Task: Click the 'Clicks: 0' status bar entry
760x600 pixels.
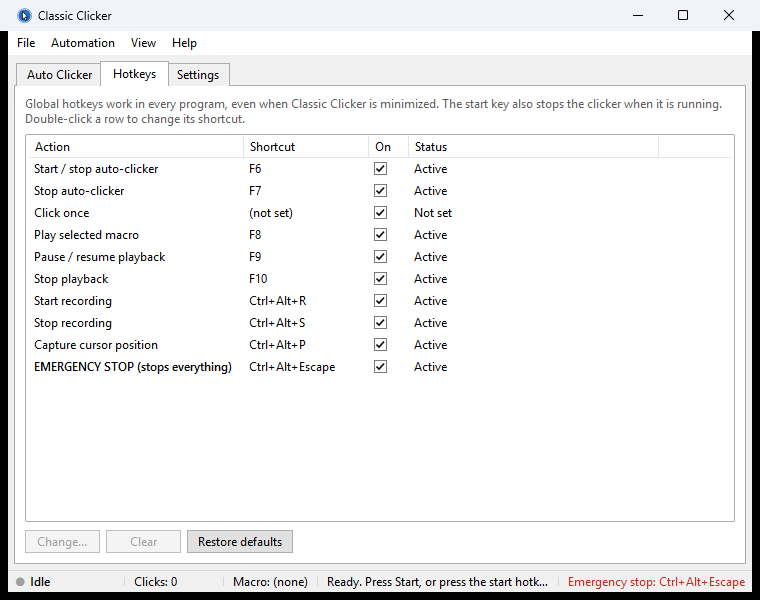Action: (x=156, y=582)
